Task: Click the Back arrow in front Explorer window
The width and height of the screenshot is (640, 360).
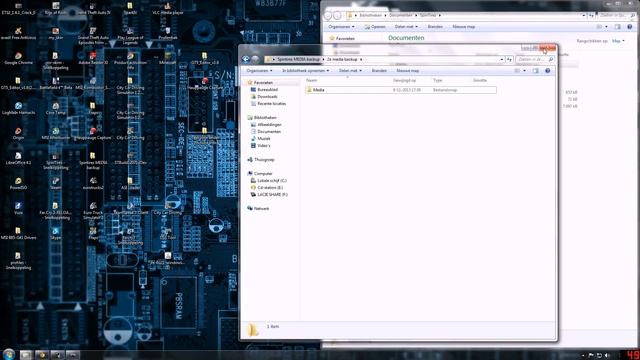Action: tap(246, 59)
